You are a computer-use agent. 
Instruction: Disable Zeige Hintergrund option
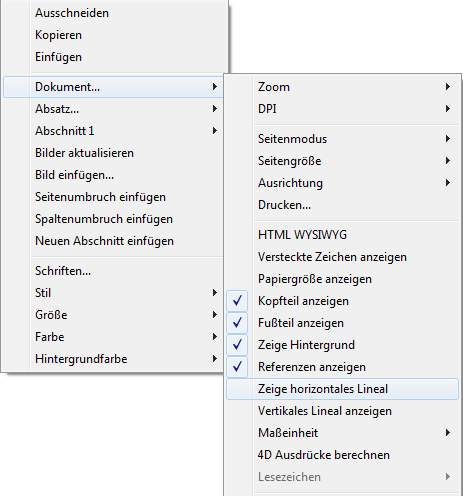(342, 345)
